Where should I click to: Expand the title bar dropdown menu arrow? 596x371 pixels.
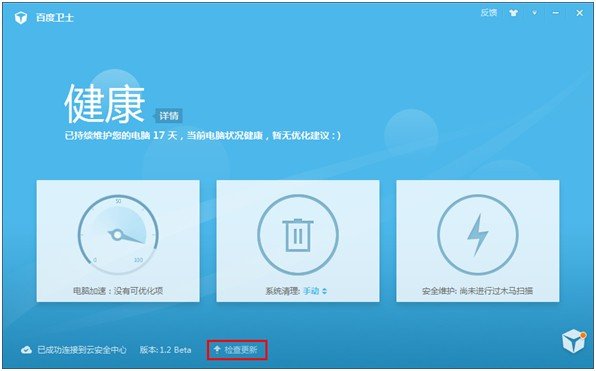tap(534, 13)
